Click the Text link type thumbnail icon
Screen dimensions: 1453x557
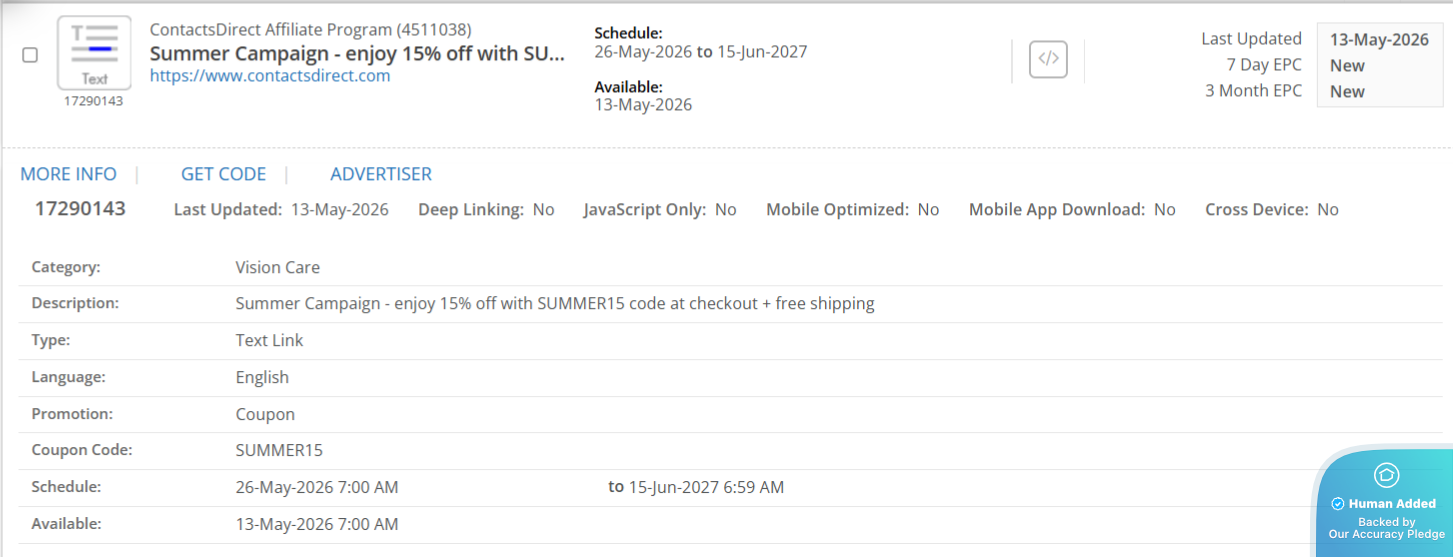pyautogui.click(x=94, y=53)
